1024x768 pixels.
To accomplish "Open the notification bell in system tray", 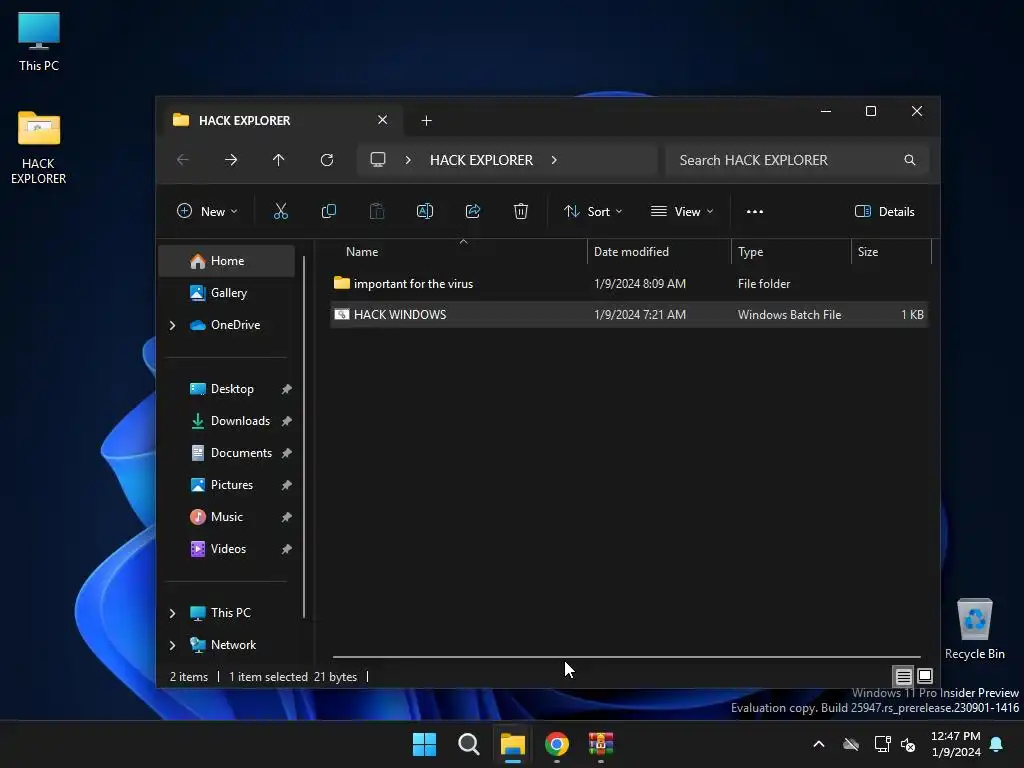I will click(x=996, y=744).
